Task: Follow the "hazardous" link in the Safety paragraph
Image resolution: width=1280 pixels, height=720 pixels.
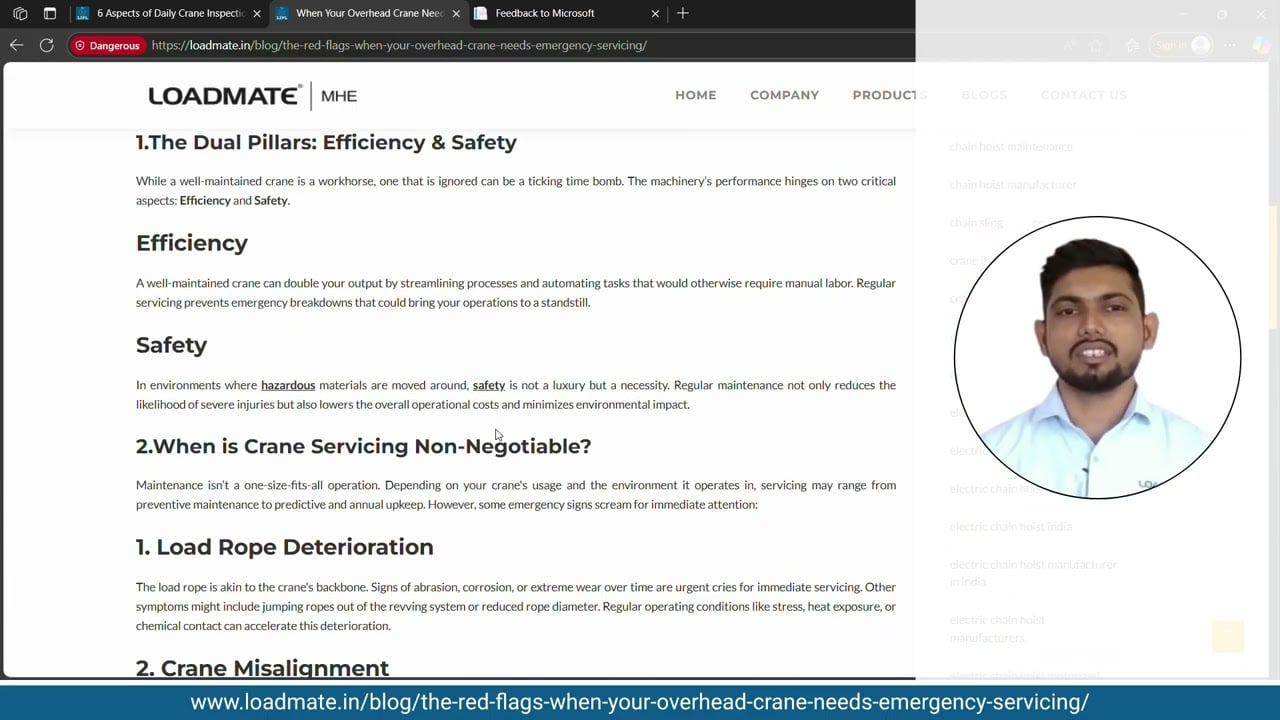Action: (288, 385)
